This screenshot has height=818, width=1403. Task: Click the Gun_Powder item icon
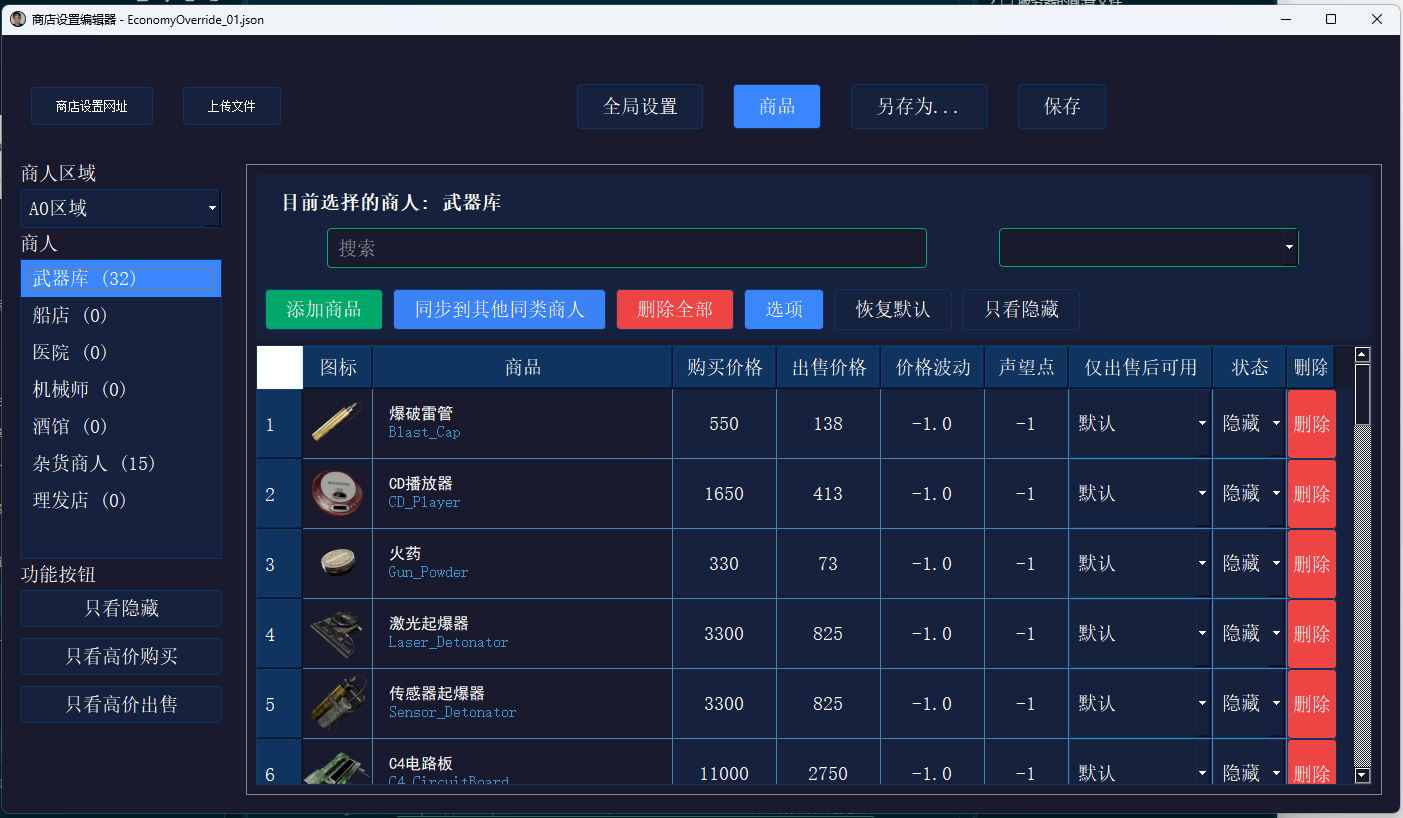click(x=337, y=563)
